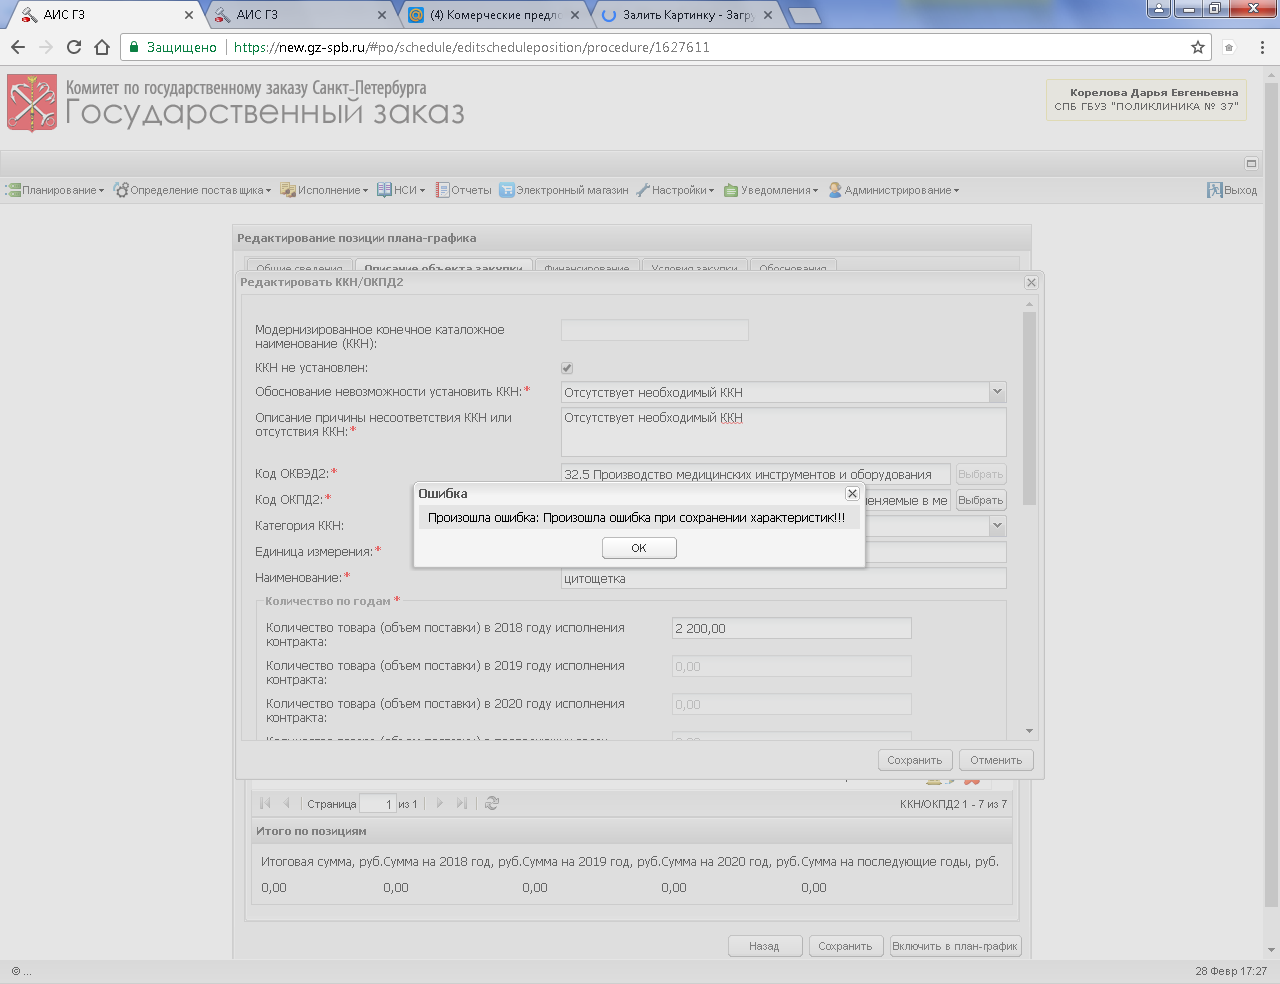This screenshot has height=984, width=1280.
Task: Cancel the ККН/ОКПД2 dialog with Отменить
Action: point(996,760)
